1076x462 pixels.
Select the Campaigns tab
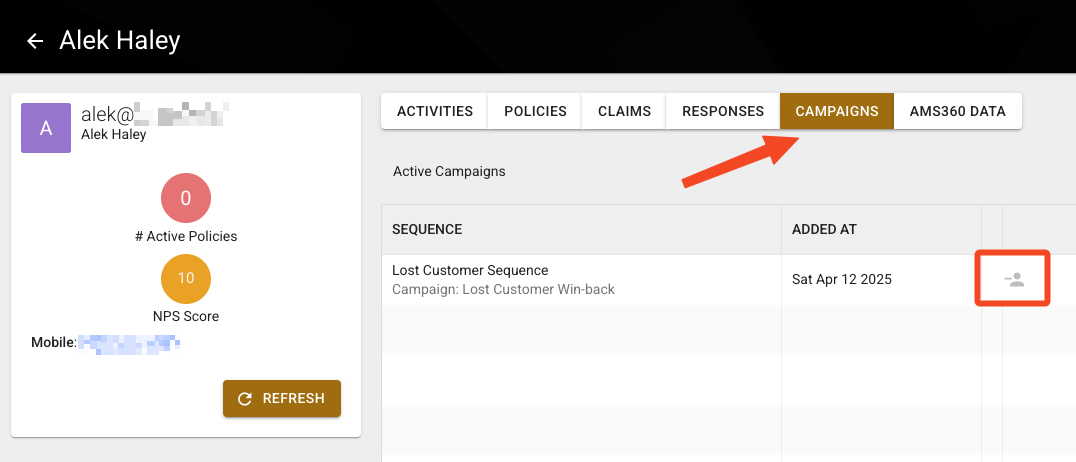pos(836,111)
